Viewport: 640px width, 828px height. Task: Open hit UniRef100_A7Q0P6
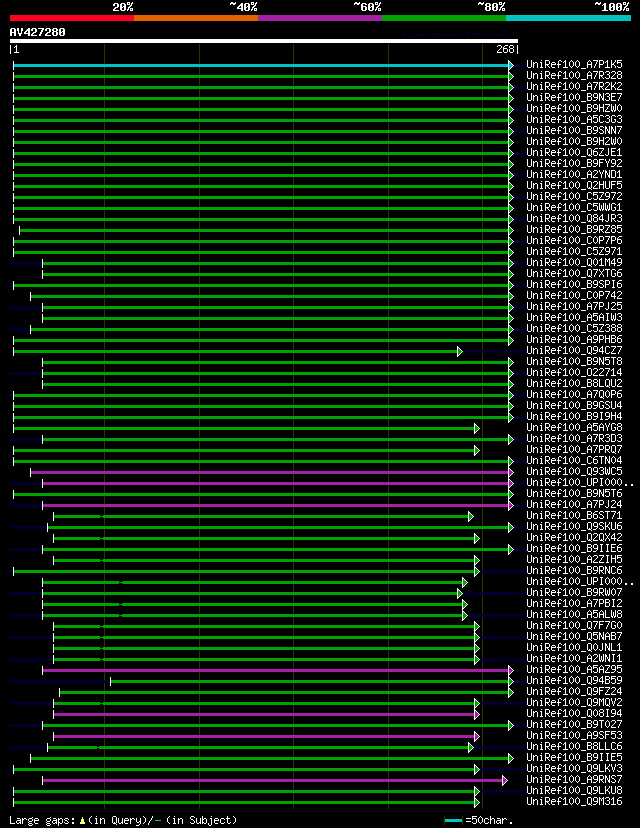click(574, 394)
